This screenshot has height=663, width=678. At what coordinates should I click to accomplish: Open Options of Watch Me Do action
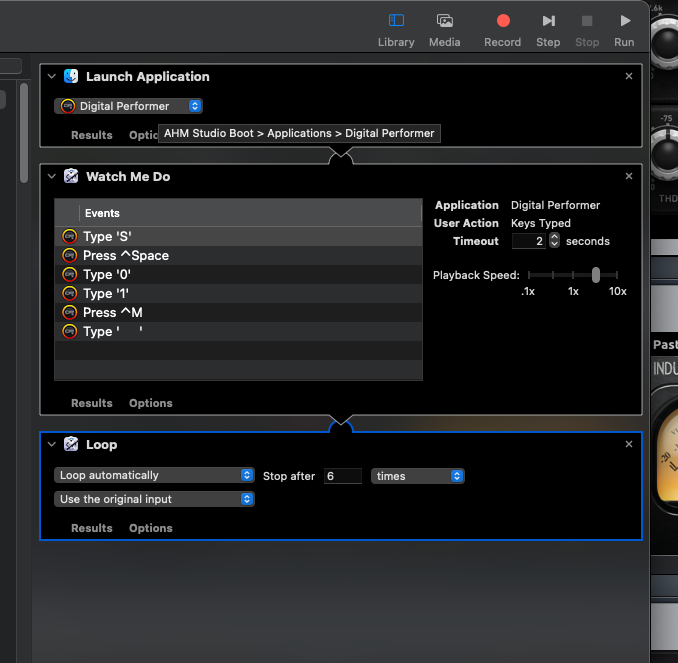151,403
